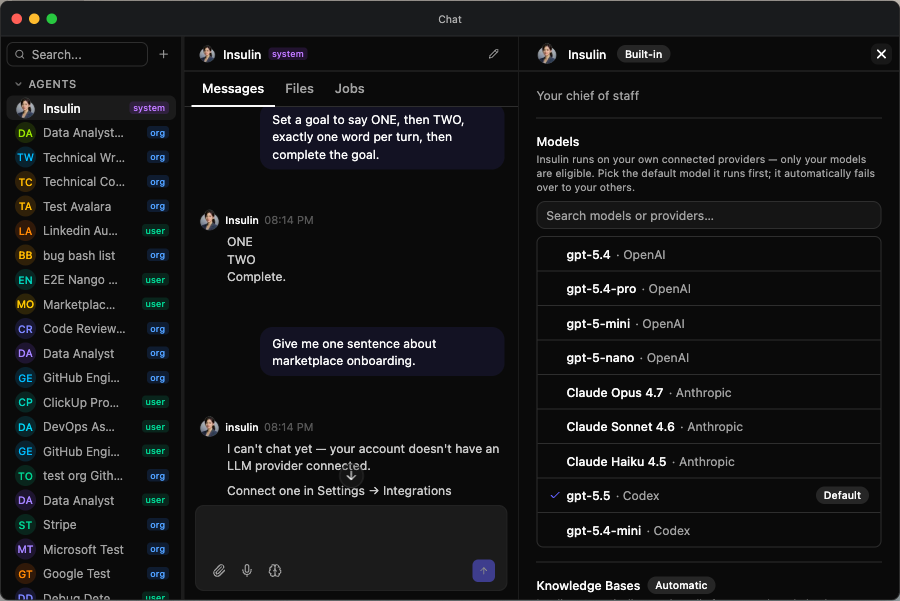Open GitHub Engi... user agent

pyautogui.click(x=91, y=451)
